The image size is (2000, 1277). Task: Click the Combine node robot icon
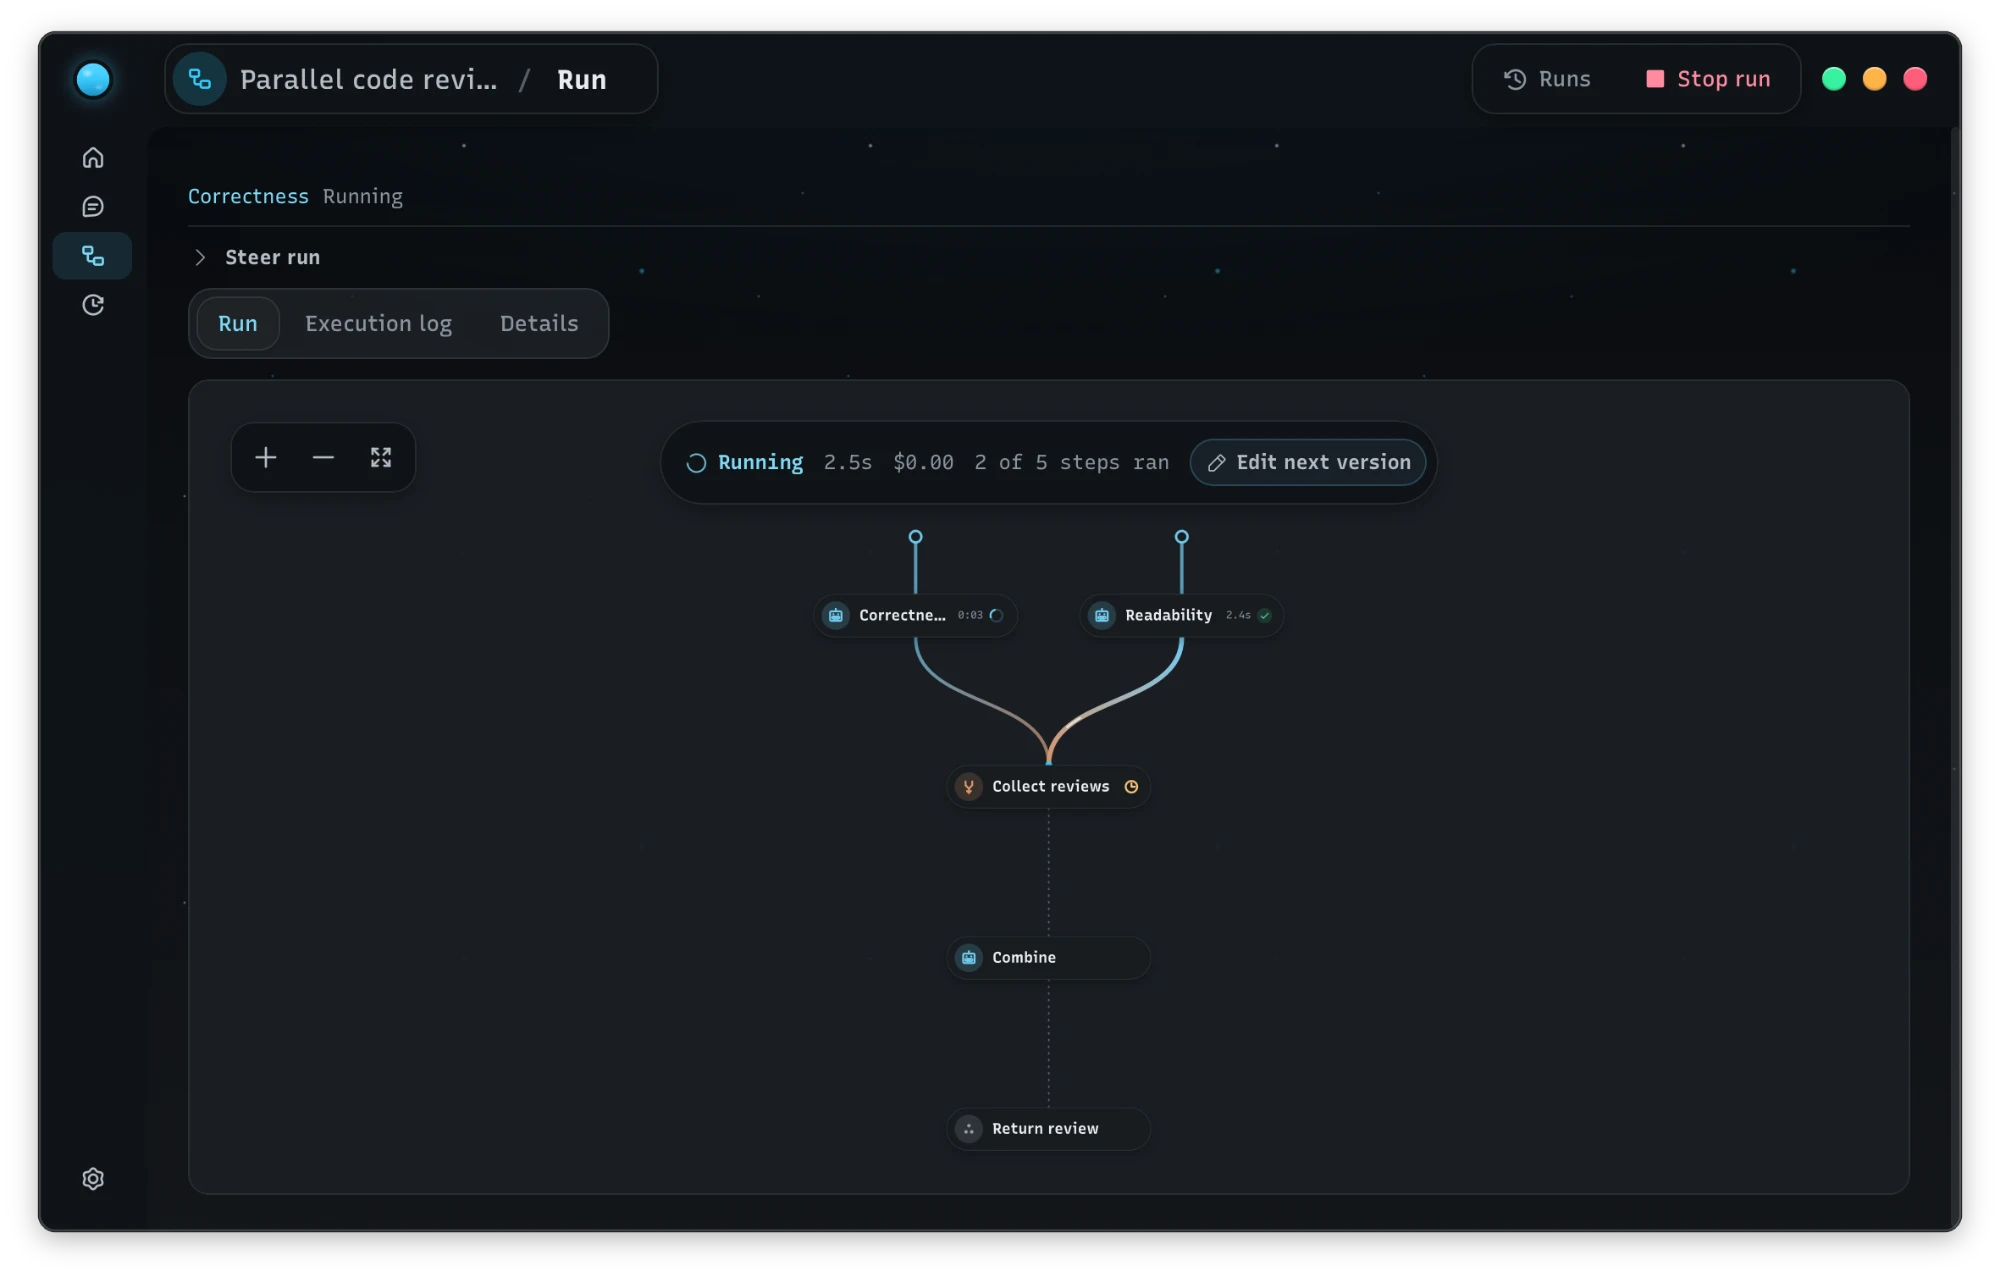pos(969,958)
